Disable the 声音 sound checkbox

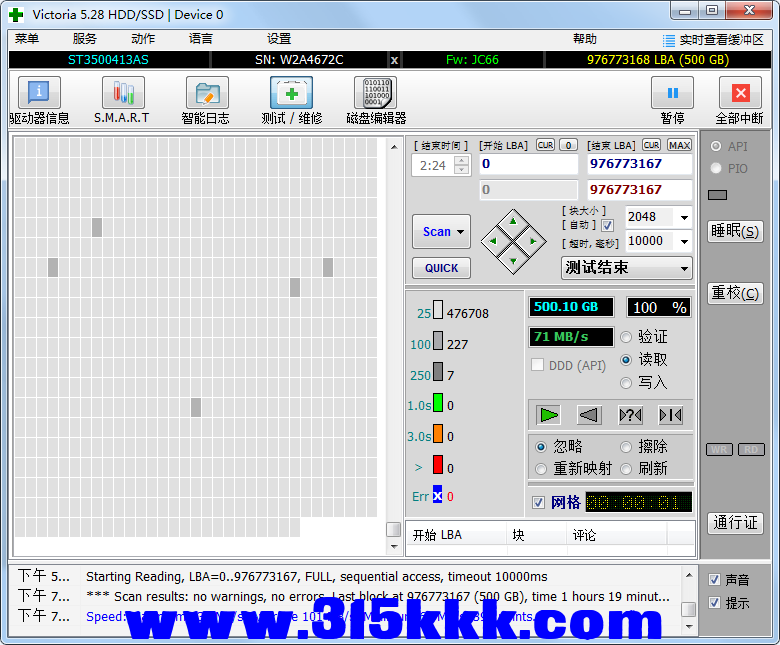pos(714,579)
